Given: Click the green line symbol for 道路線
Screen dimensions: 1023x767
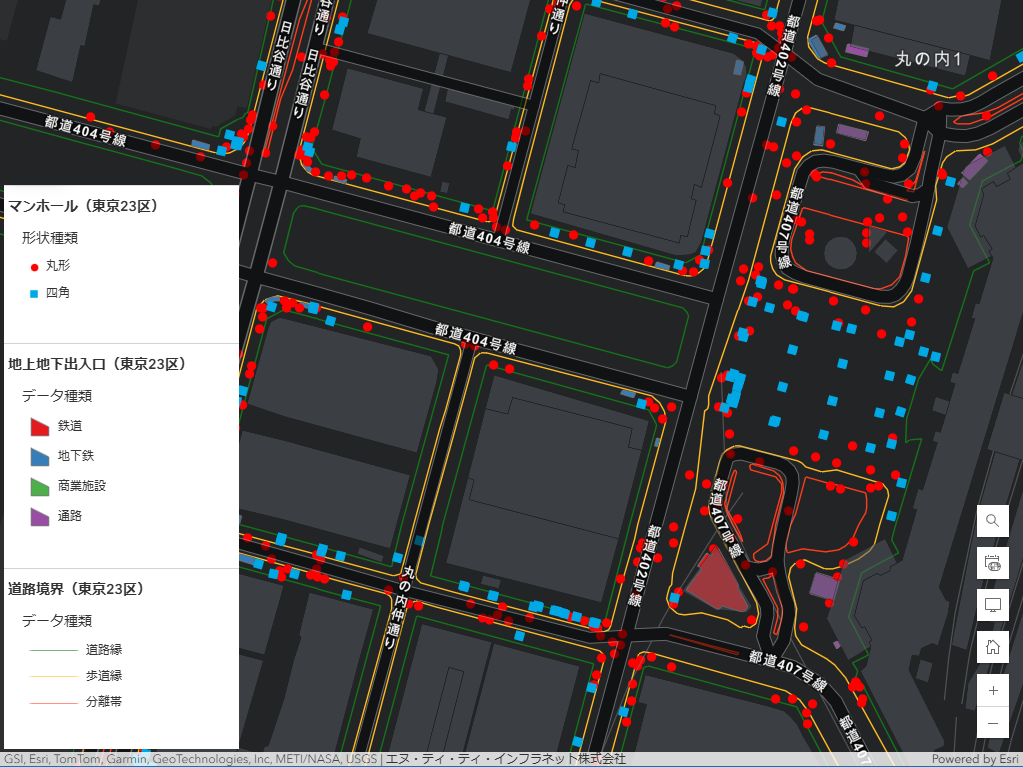Looking at the screenshot, I should click(53, 650).
